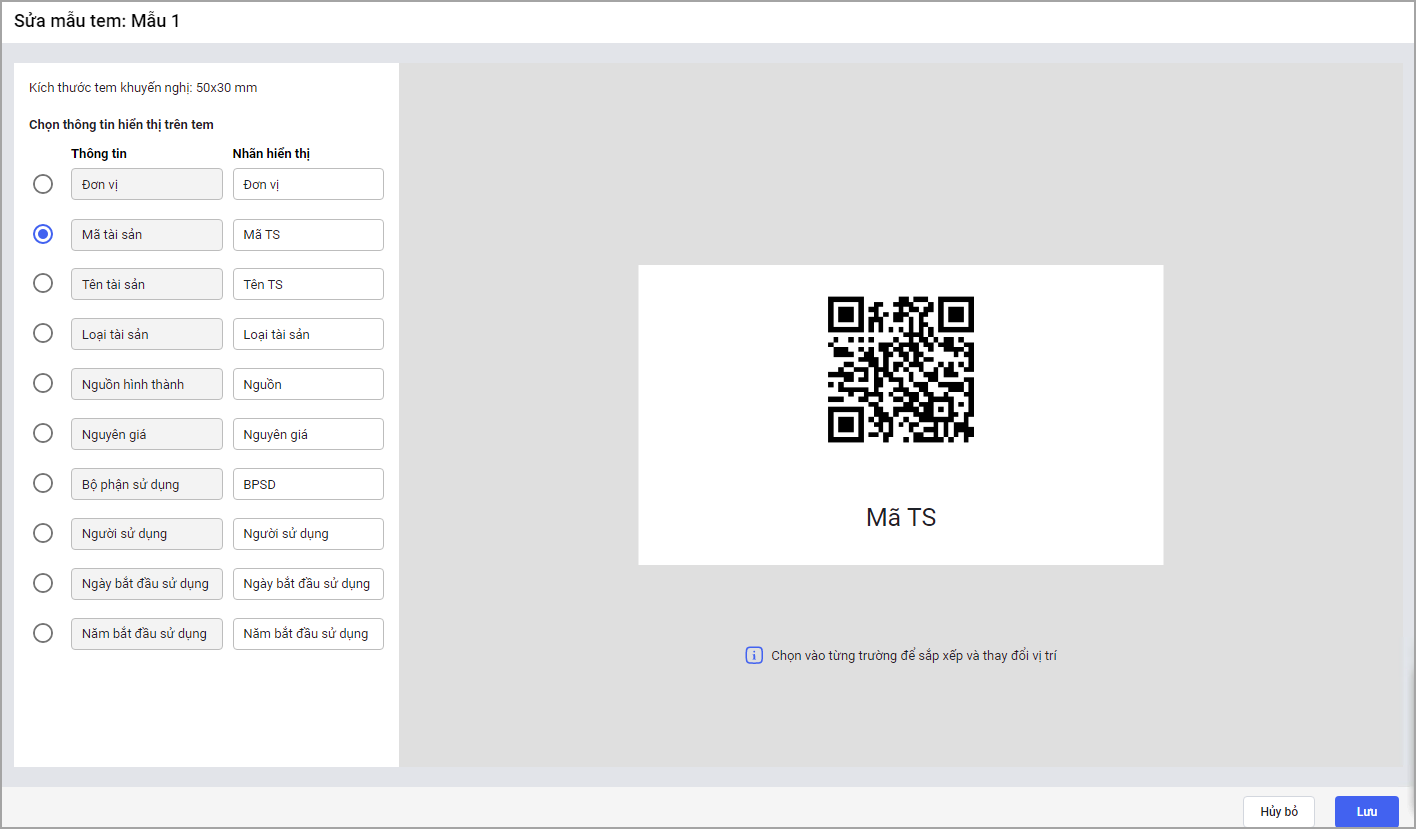This screenshot has width=1416, height=829.
Task: Click the disabled Mã tài sản information field
Action: pyautogui.click(x=147, y=234)
